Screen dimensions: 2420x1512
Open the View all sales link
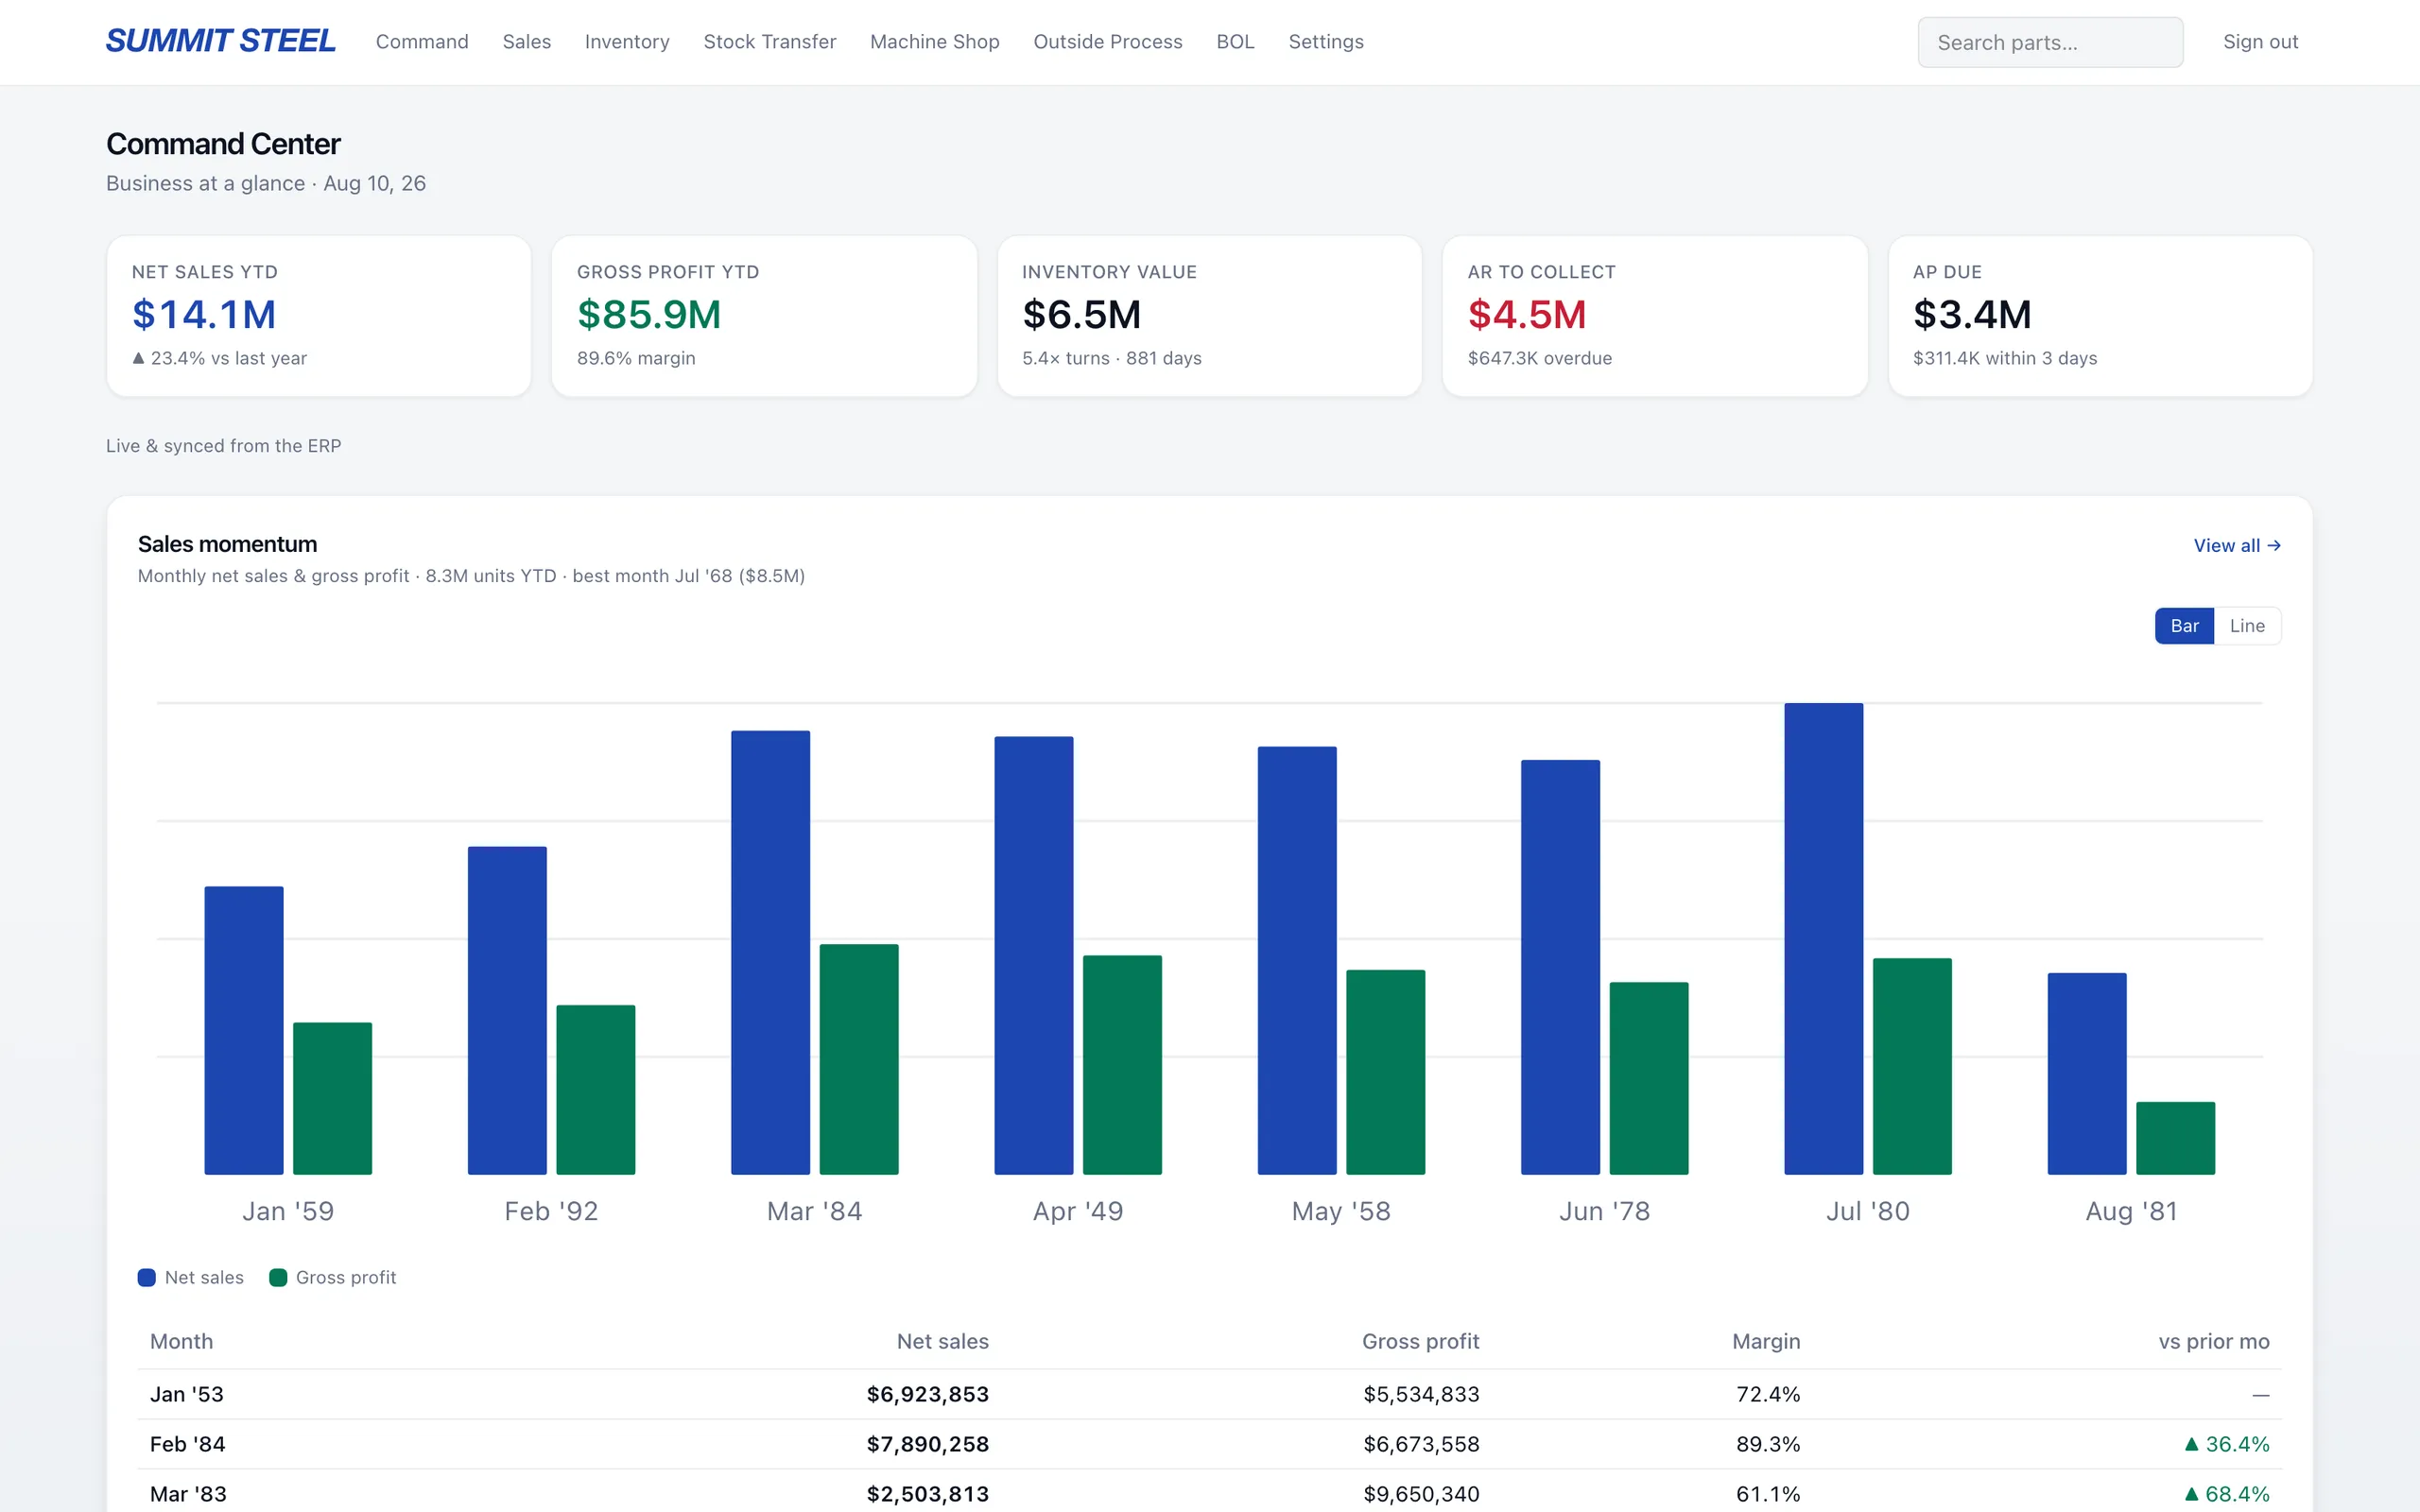(x=2237, y=545)
